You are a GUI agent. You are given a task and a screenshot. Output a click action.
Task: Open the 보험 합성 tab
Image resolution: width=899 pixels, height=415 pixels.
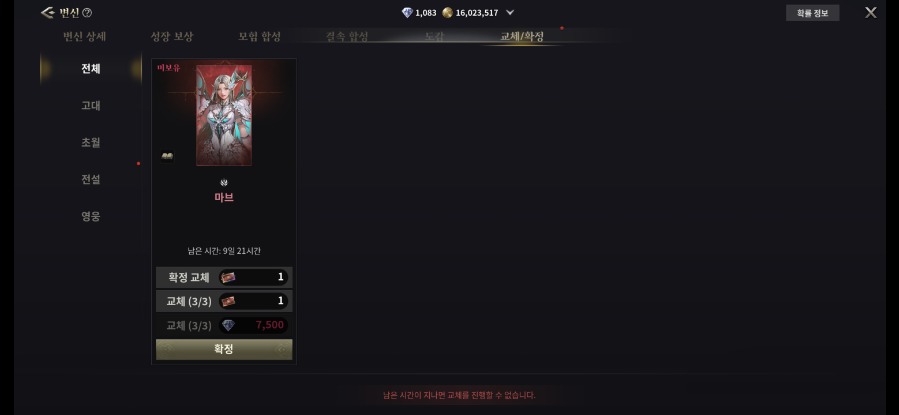point(259,37)
